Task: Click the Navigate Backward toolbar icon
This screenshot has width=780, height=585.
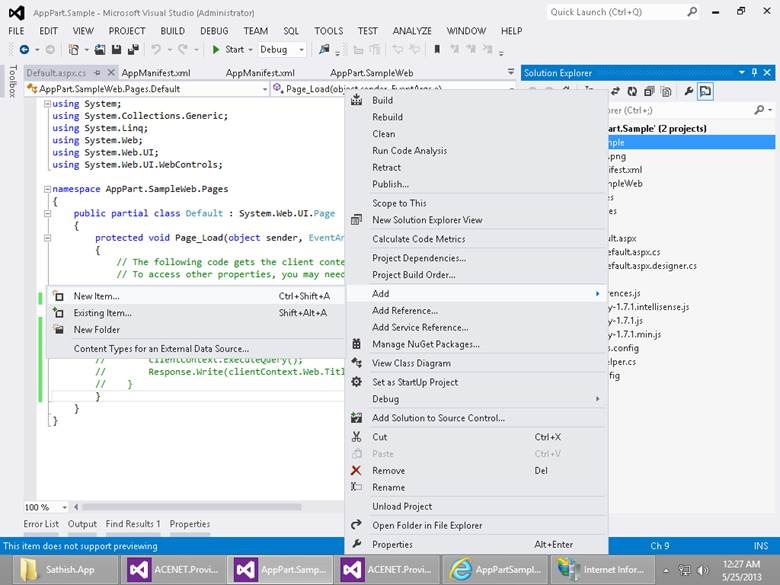Action: click(x=24, y=49)
